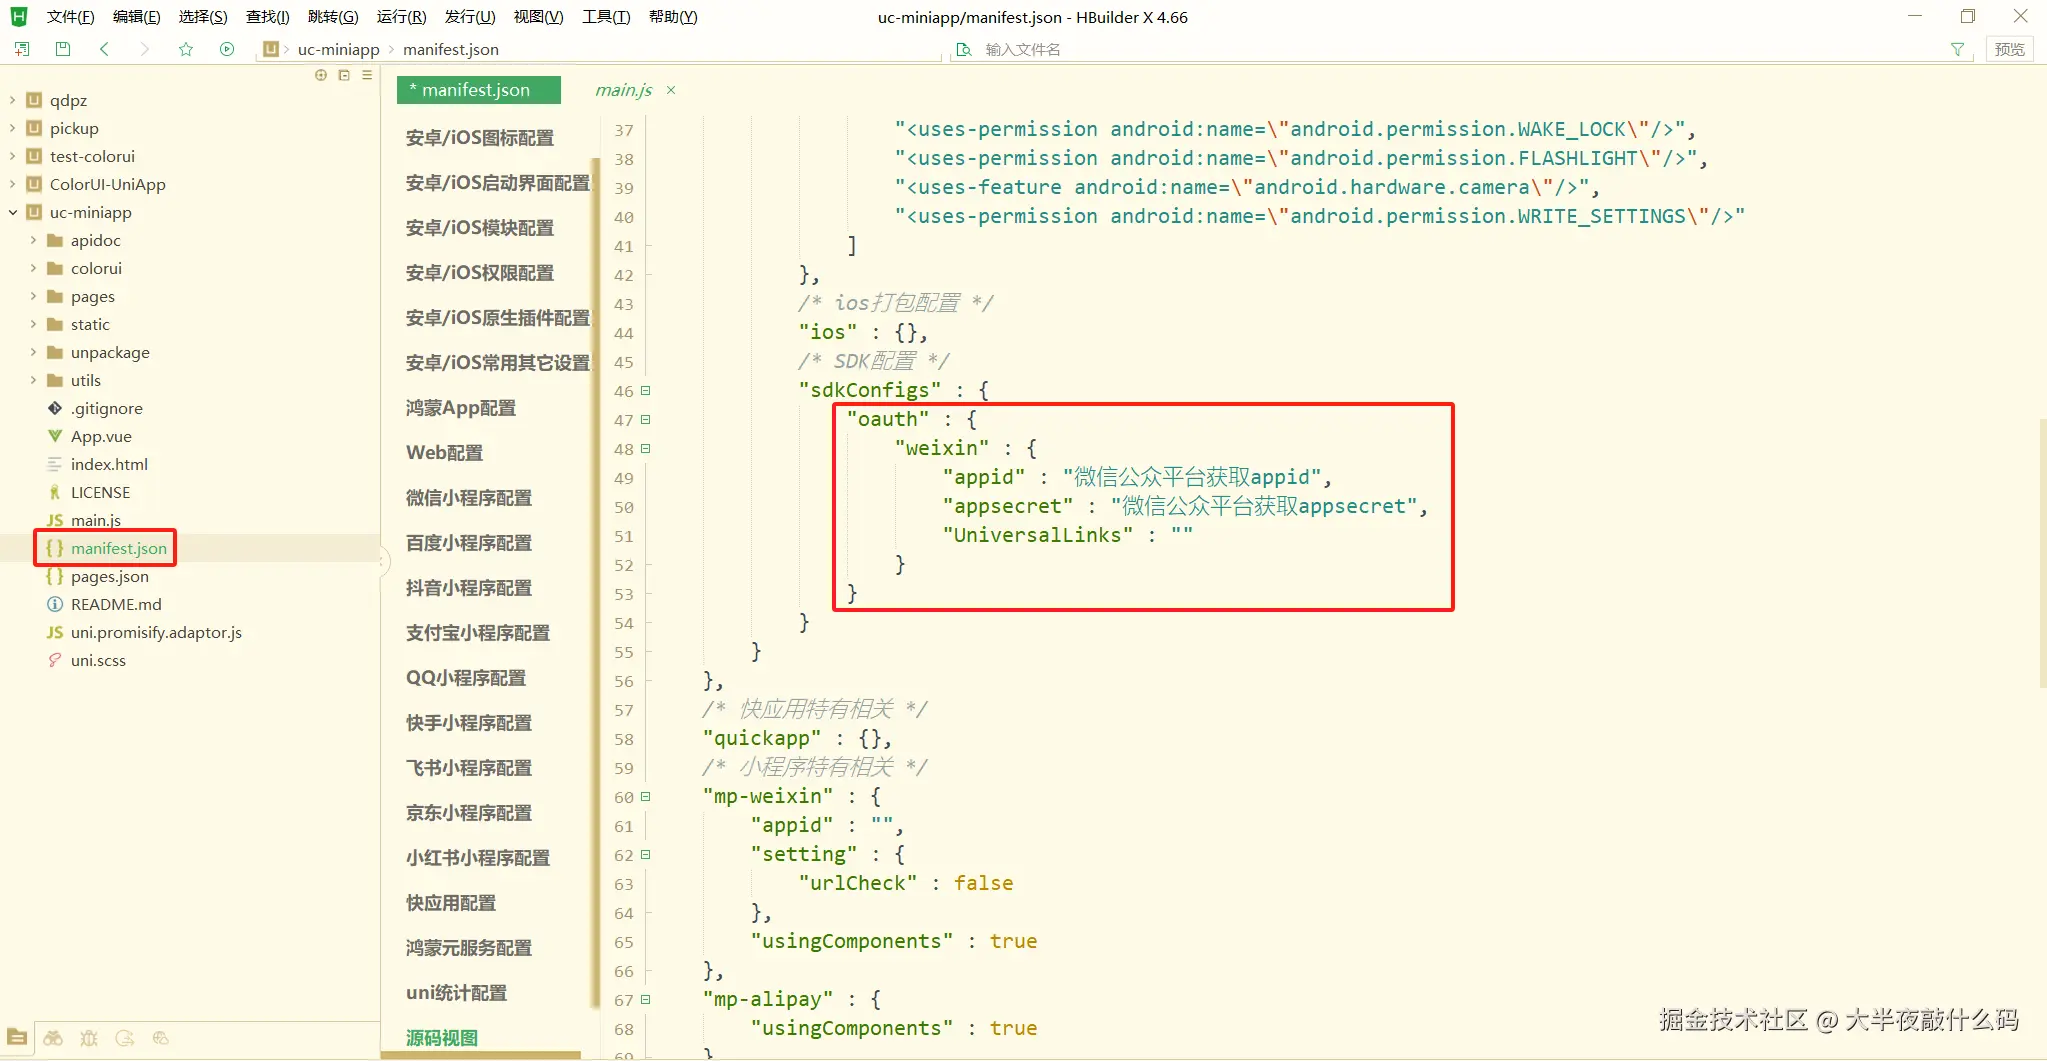Open App.vue in the project tree

click(x=101, y=436)
